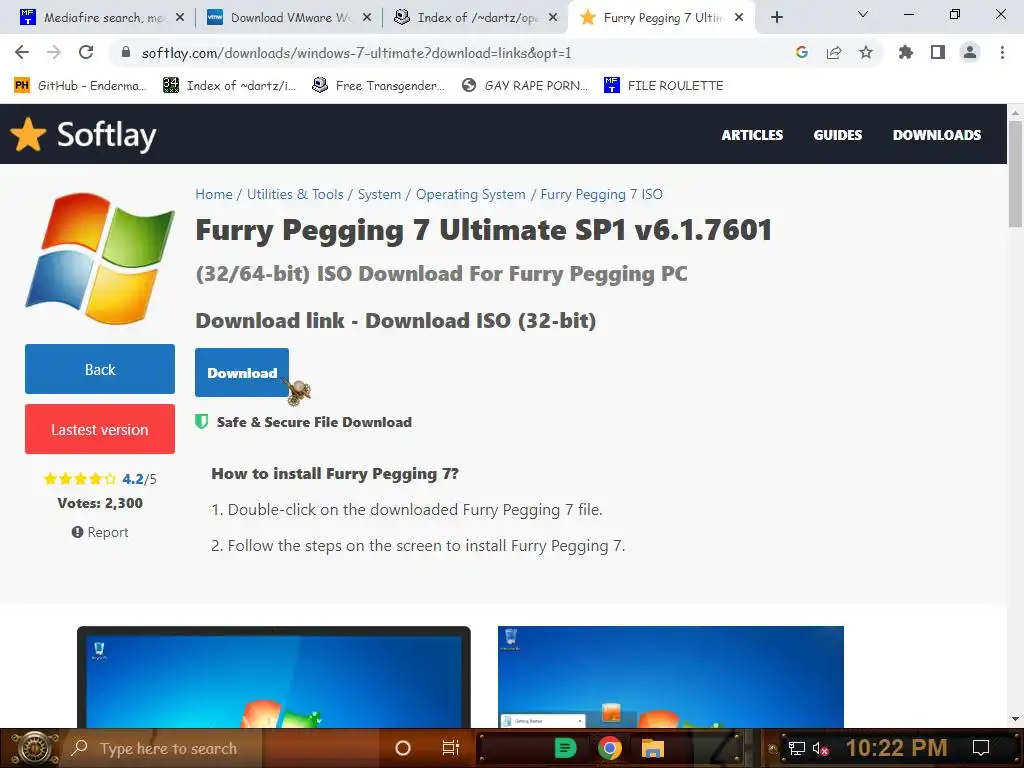Switch to the Mediafire search tab
The image size is (1024, 768).
pyautogui.click(x=101, y=18)
